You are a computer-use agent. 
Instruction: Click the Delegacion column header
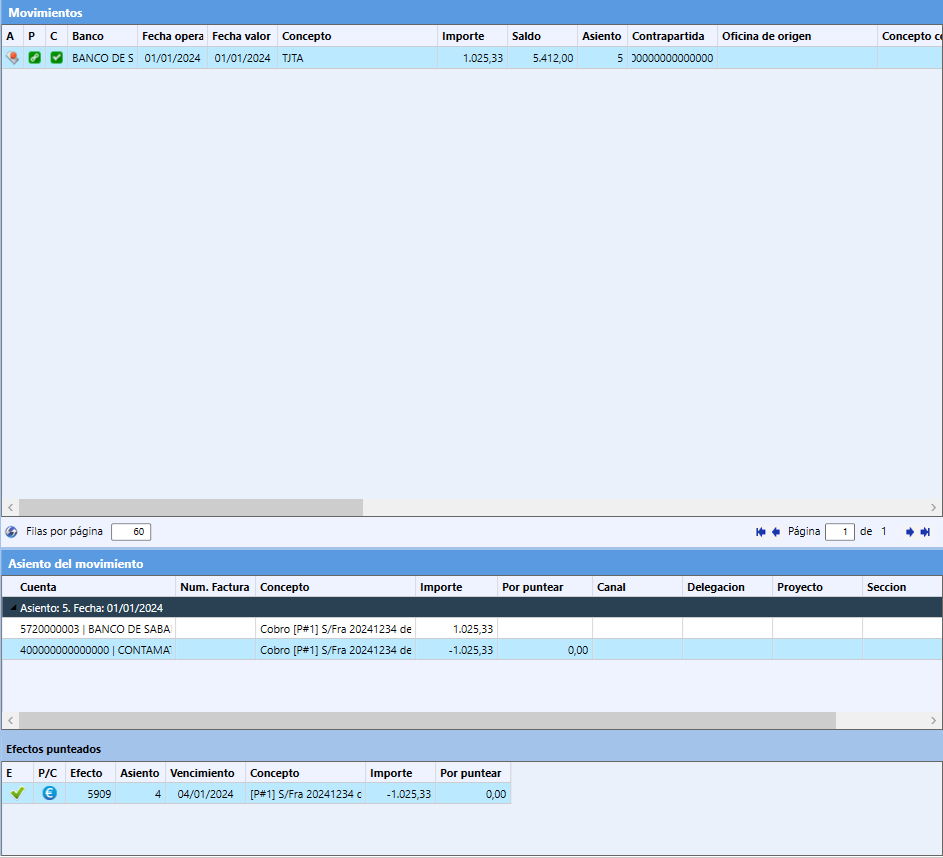click(x=728, y=587)
